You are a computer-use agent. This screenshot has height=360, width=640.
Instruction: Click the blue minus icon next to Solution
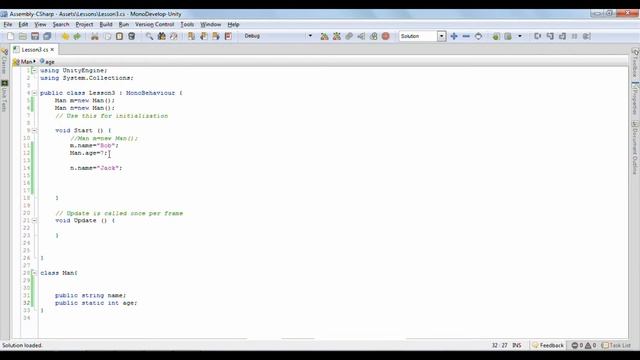[x=466, y=36]
